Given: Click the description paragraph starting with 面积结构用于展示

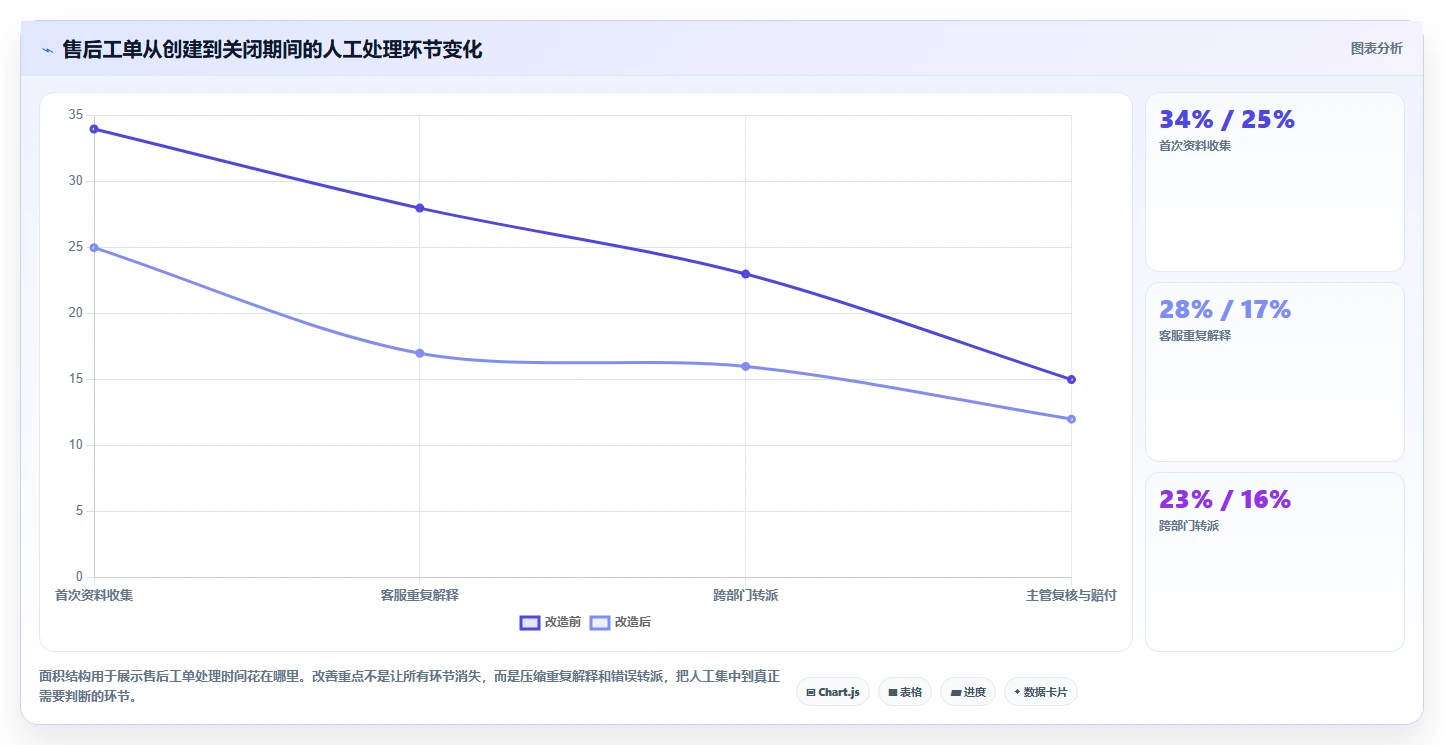Looking at the screenshot, I should [410, 687].
